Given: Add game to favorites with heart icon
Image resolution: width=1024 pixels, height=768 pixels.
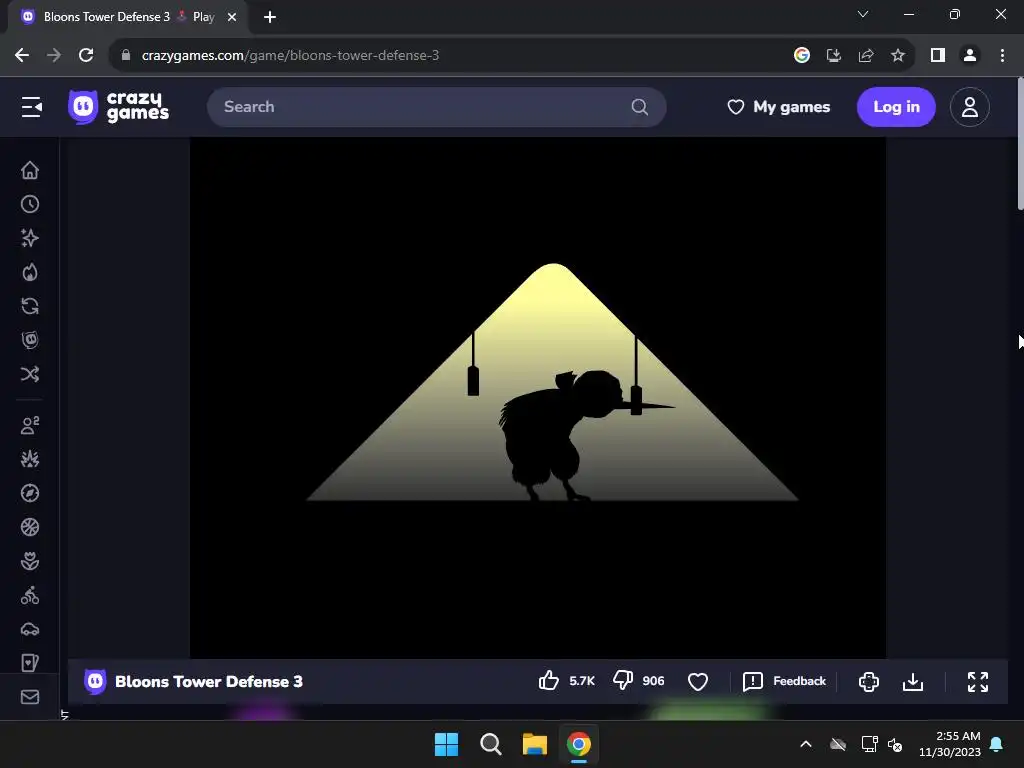Looking at the screenshot, I should coord(697,681).
